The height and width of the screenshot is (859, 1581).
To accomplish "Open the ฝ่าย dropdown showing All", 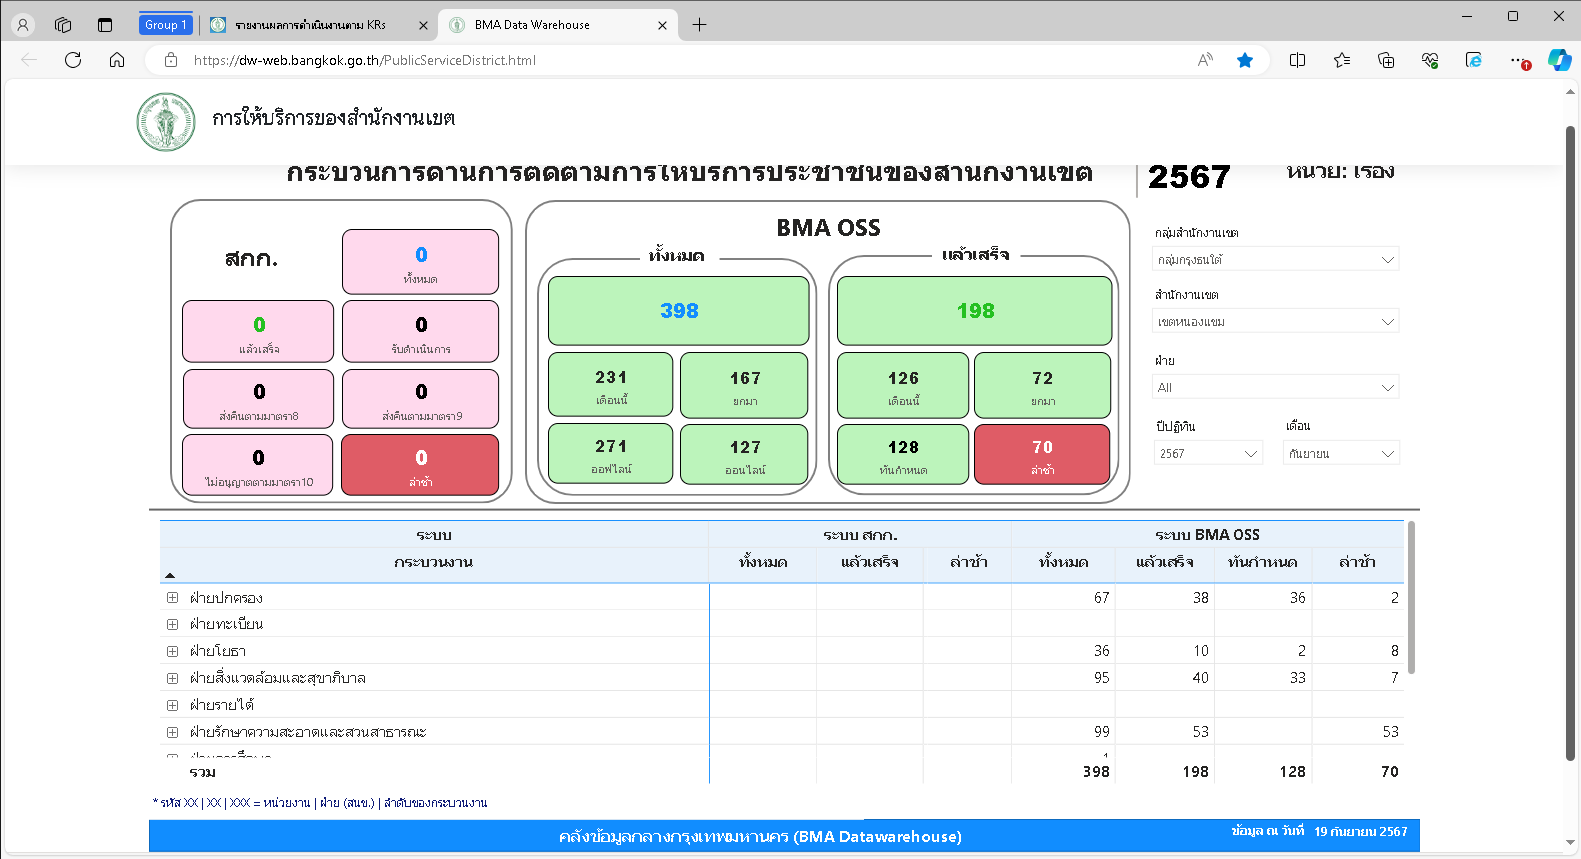I will 1275,388.
